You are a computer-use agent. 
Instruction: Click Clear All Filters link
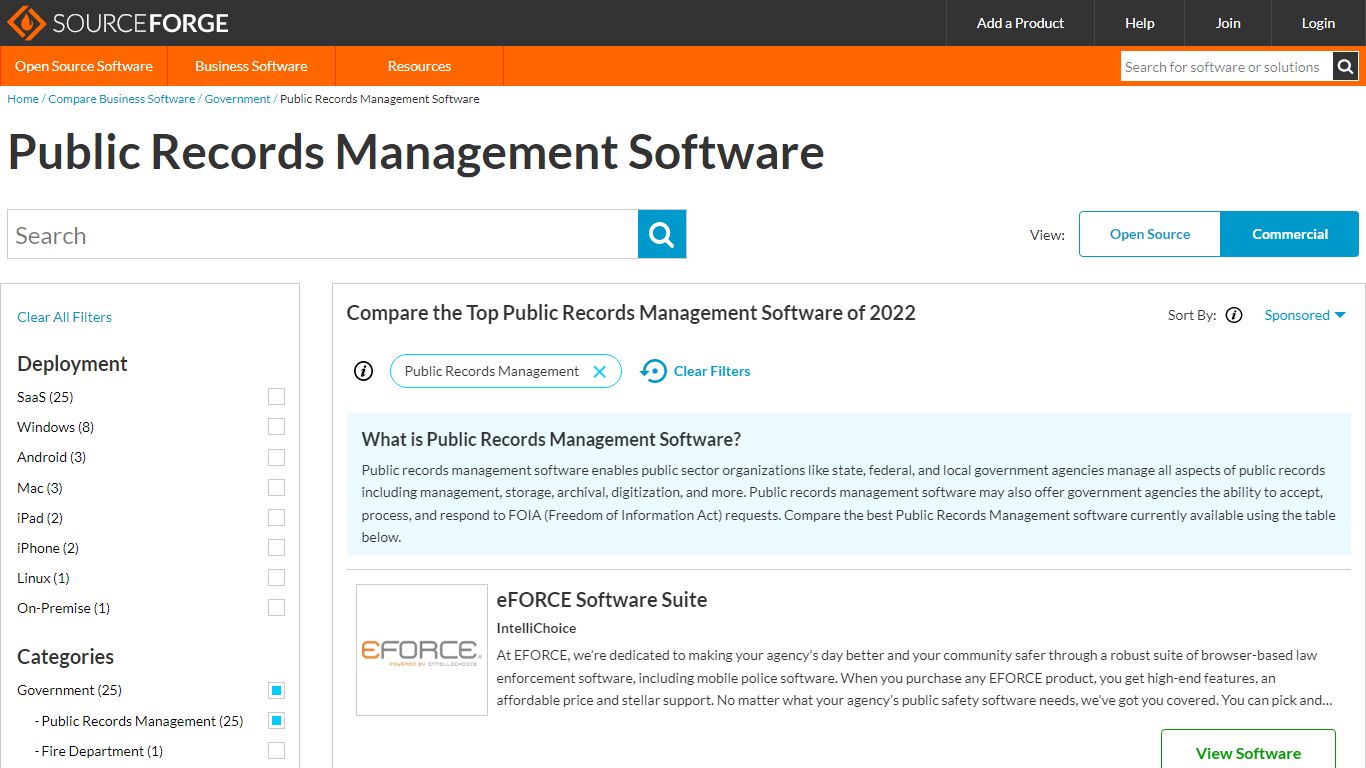64,317
